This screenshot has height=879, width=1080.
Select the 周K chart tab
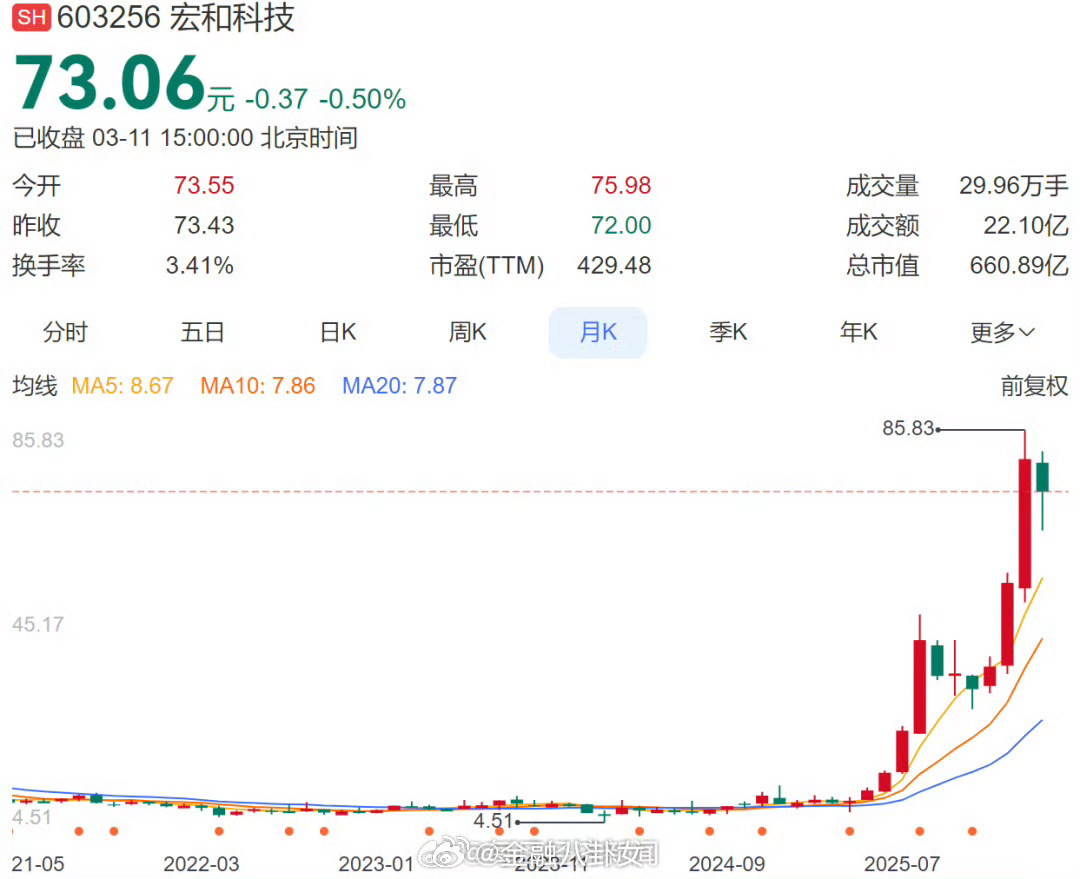(x=468, y=332)
